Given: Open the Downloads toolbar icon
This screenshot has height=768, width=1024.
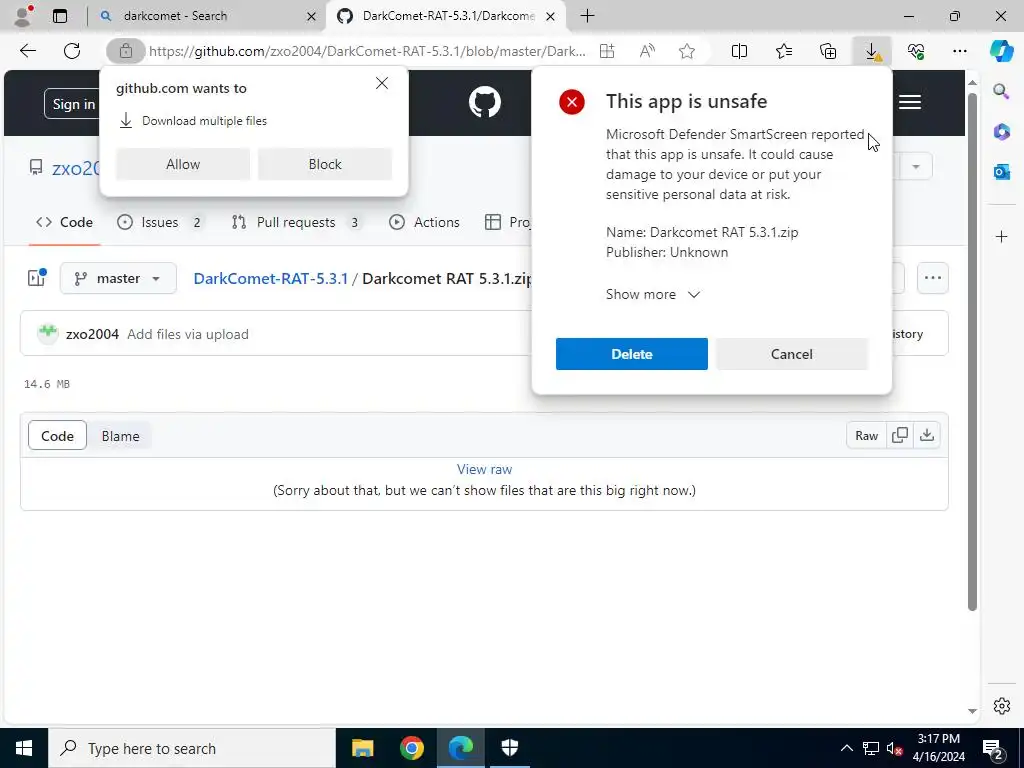Looking at the screenshot, I should pyautogui.click(x=872, y=51).
